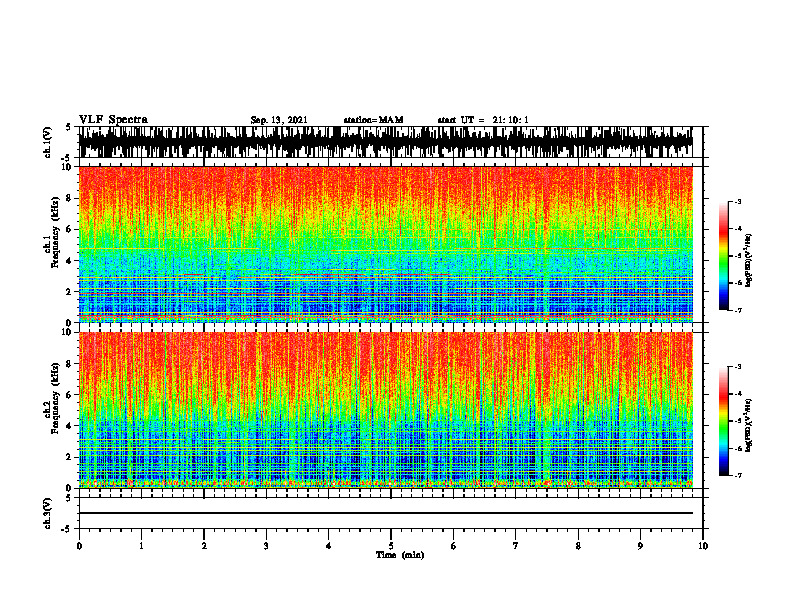The height and width of the screenshot is (612, 792).
Task: Click time axis tick label '5'
Action: click(x=391, y=546)
